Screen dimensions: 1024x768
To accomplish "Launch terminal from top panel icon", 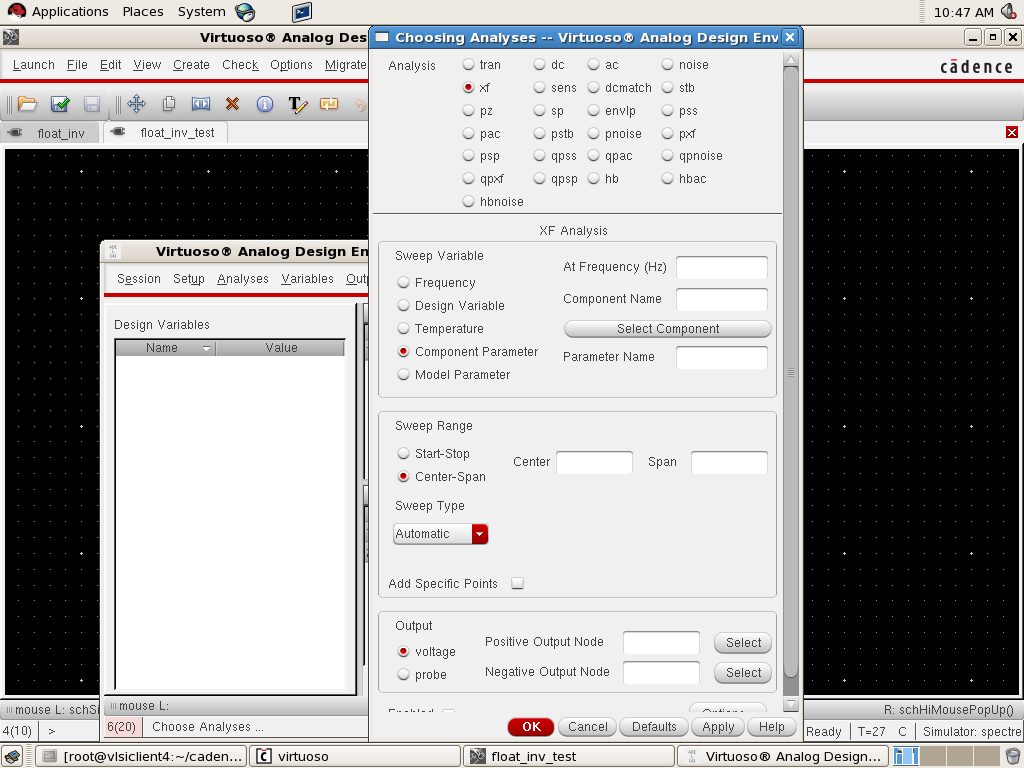I will pyautogui.click(x=302, y=12).
